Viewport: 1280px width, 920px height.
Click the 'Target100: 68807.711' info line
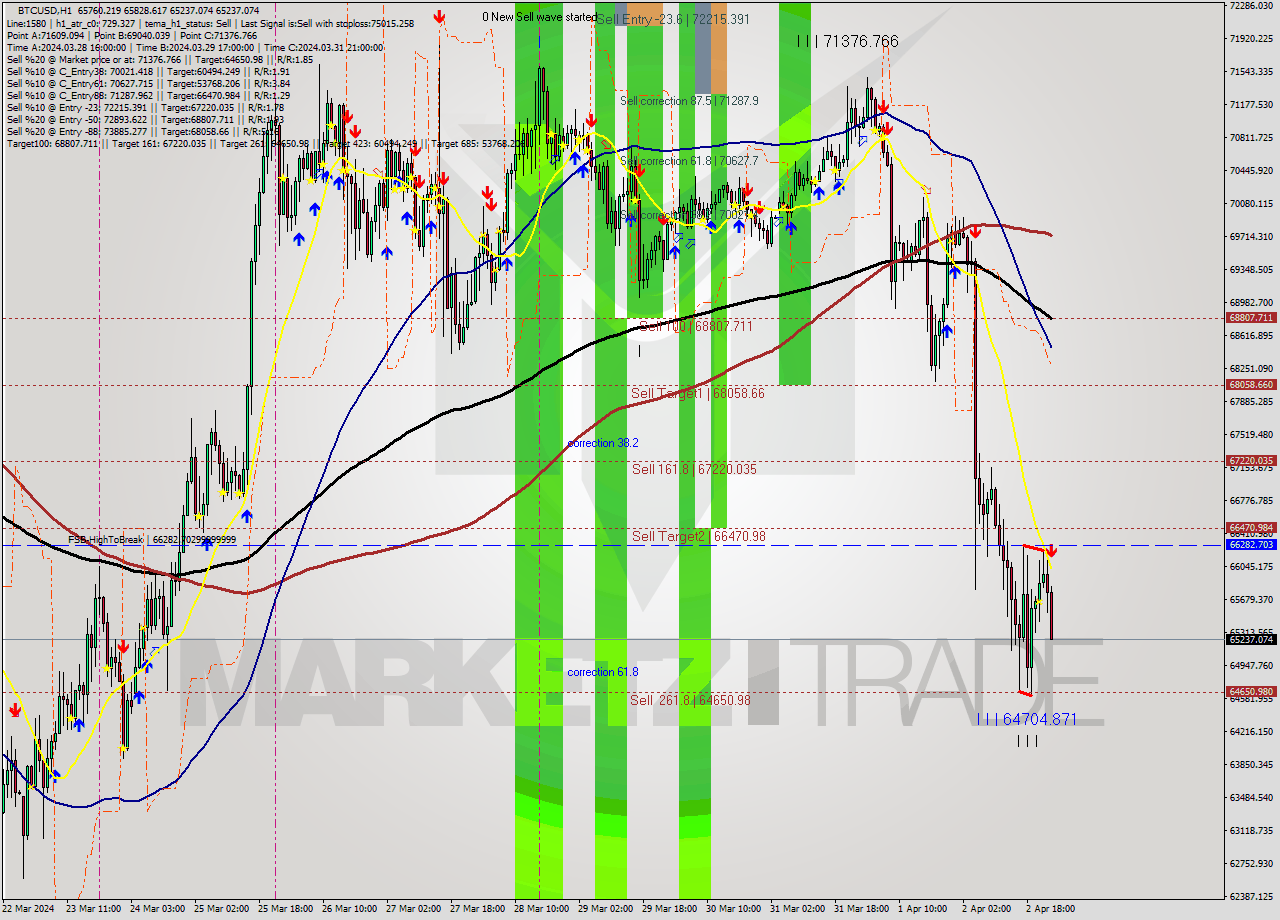click(270, 144)
